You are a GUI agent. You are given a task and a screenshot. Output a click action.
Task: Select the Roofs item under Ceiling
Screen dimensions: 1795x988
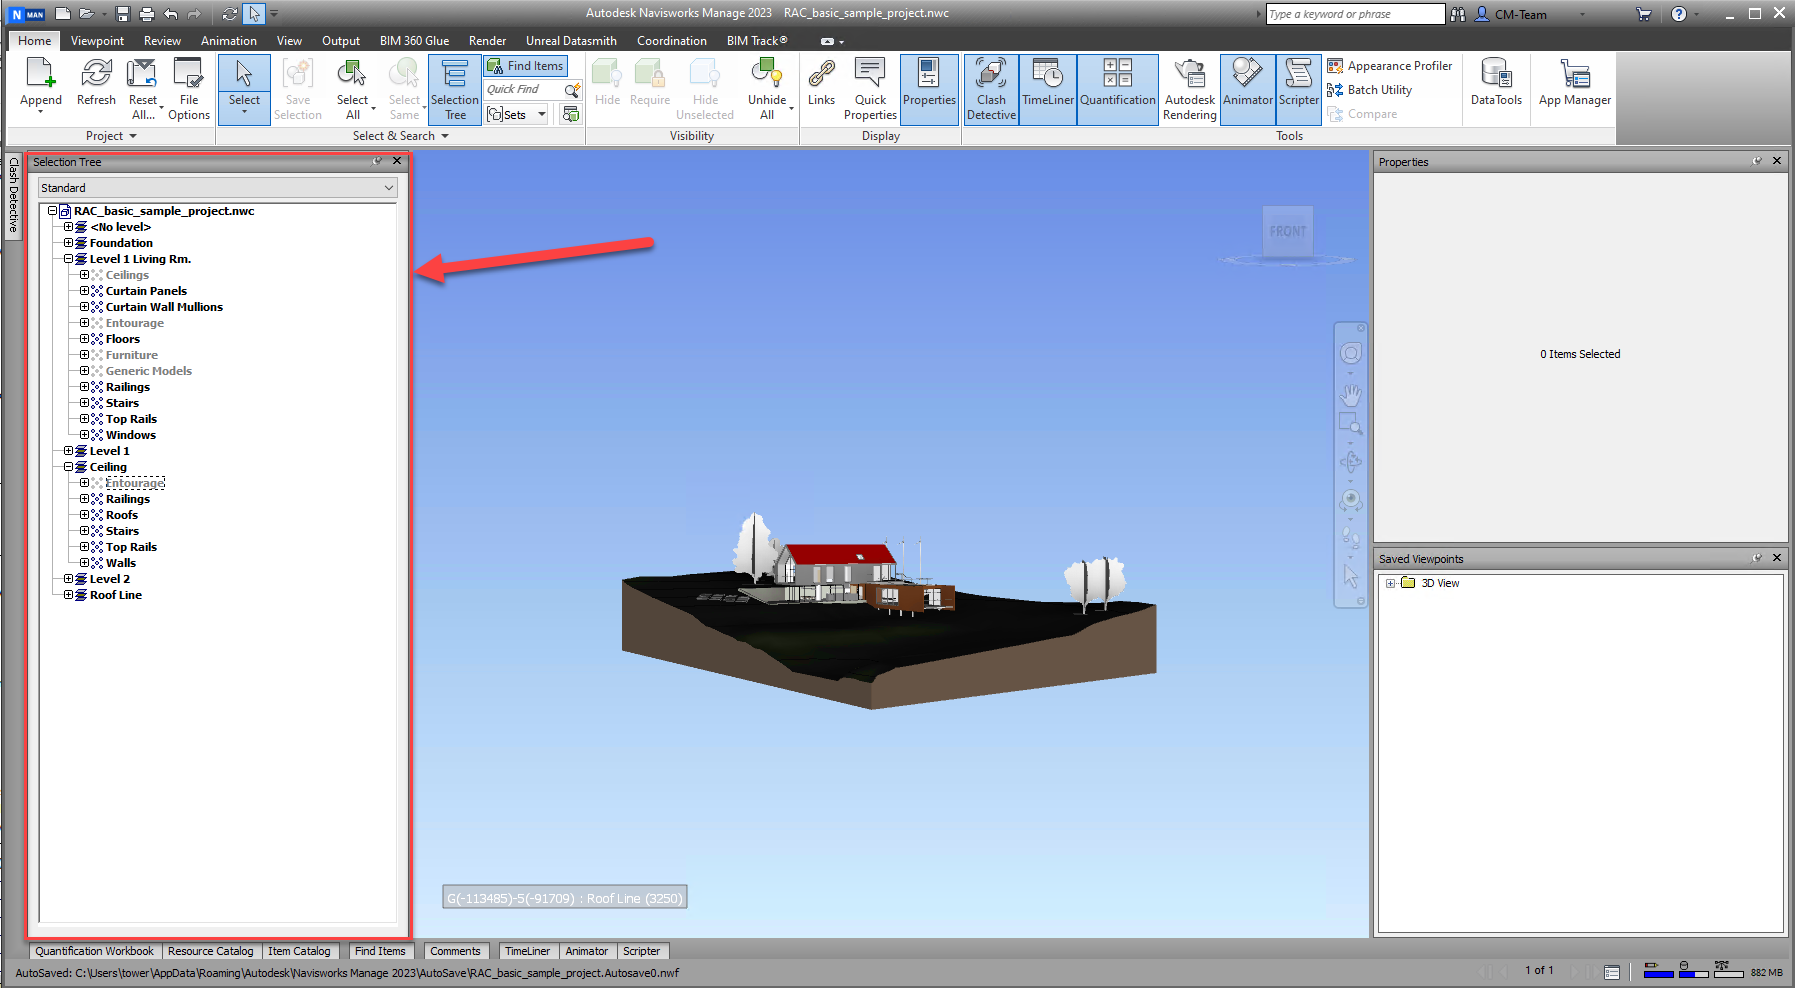(122, 515)
